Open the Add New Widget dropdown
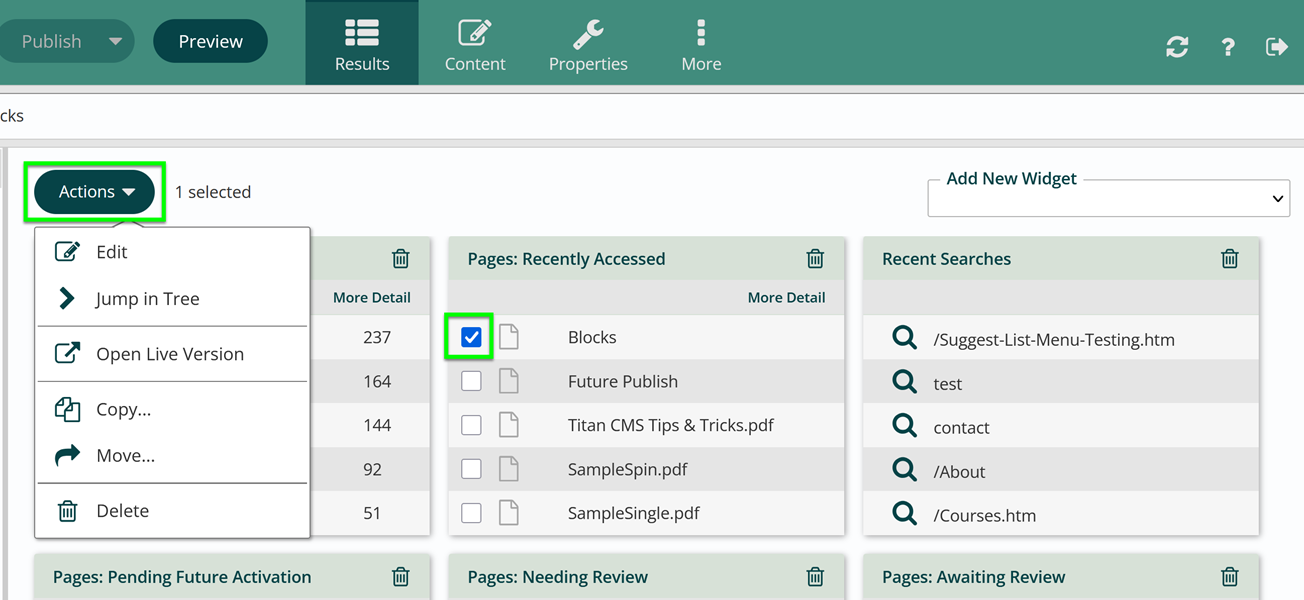Viewport: 1304px width, 600px height. click(1108, 198)
